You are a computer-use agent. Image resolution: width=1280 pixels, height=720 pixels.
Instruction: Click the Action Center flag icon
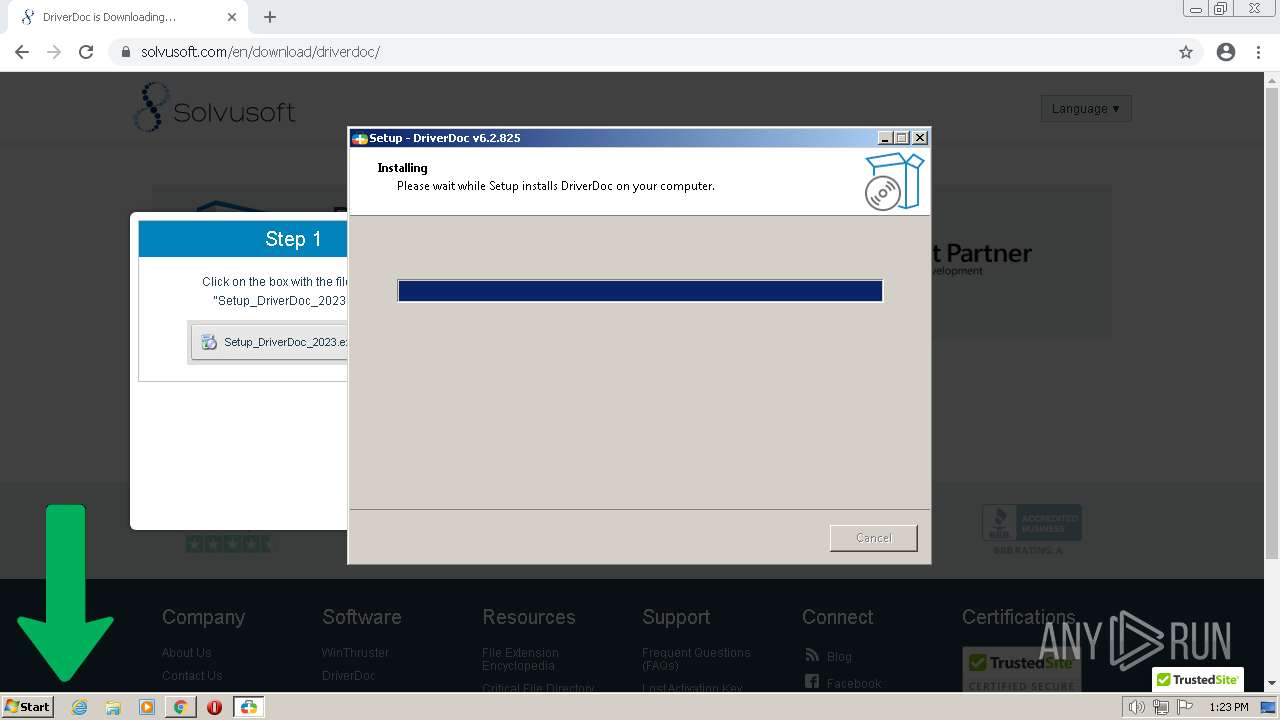coord(1185,707)
